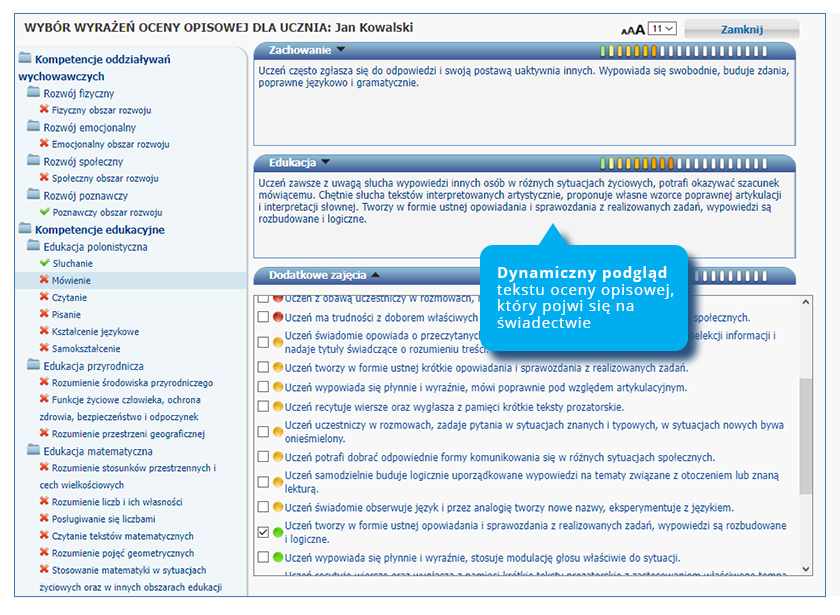Click red X icon beside Czytanie
This screenshot has height=615, width=840.
tap(44, 297)
